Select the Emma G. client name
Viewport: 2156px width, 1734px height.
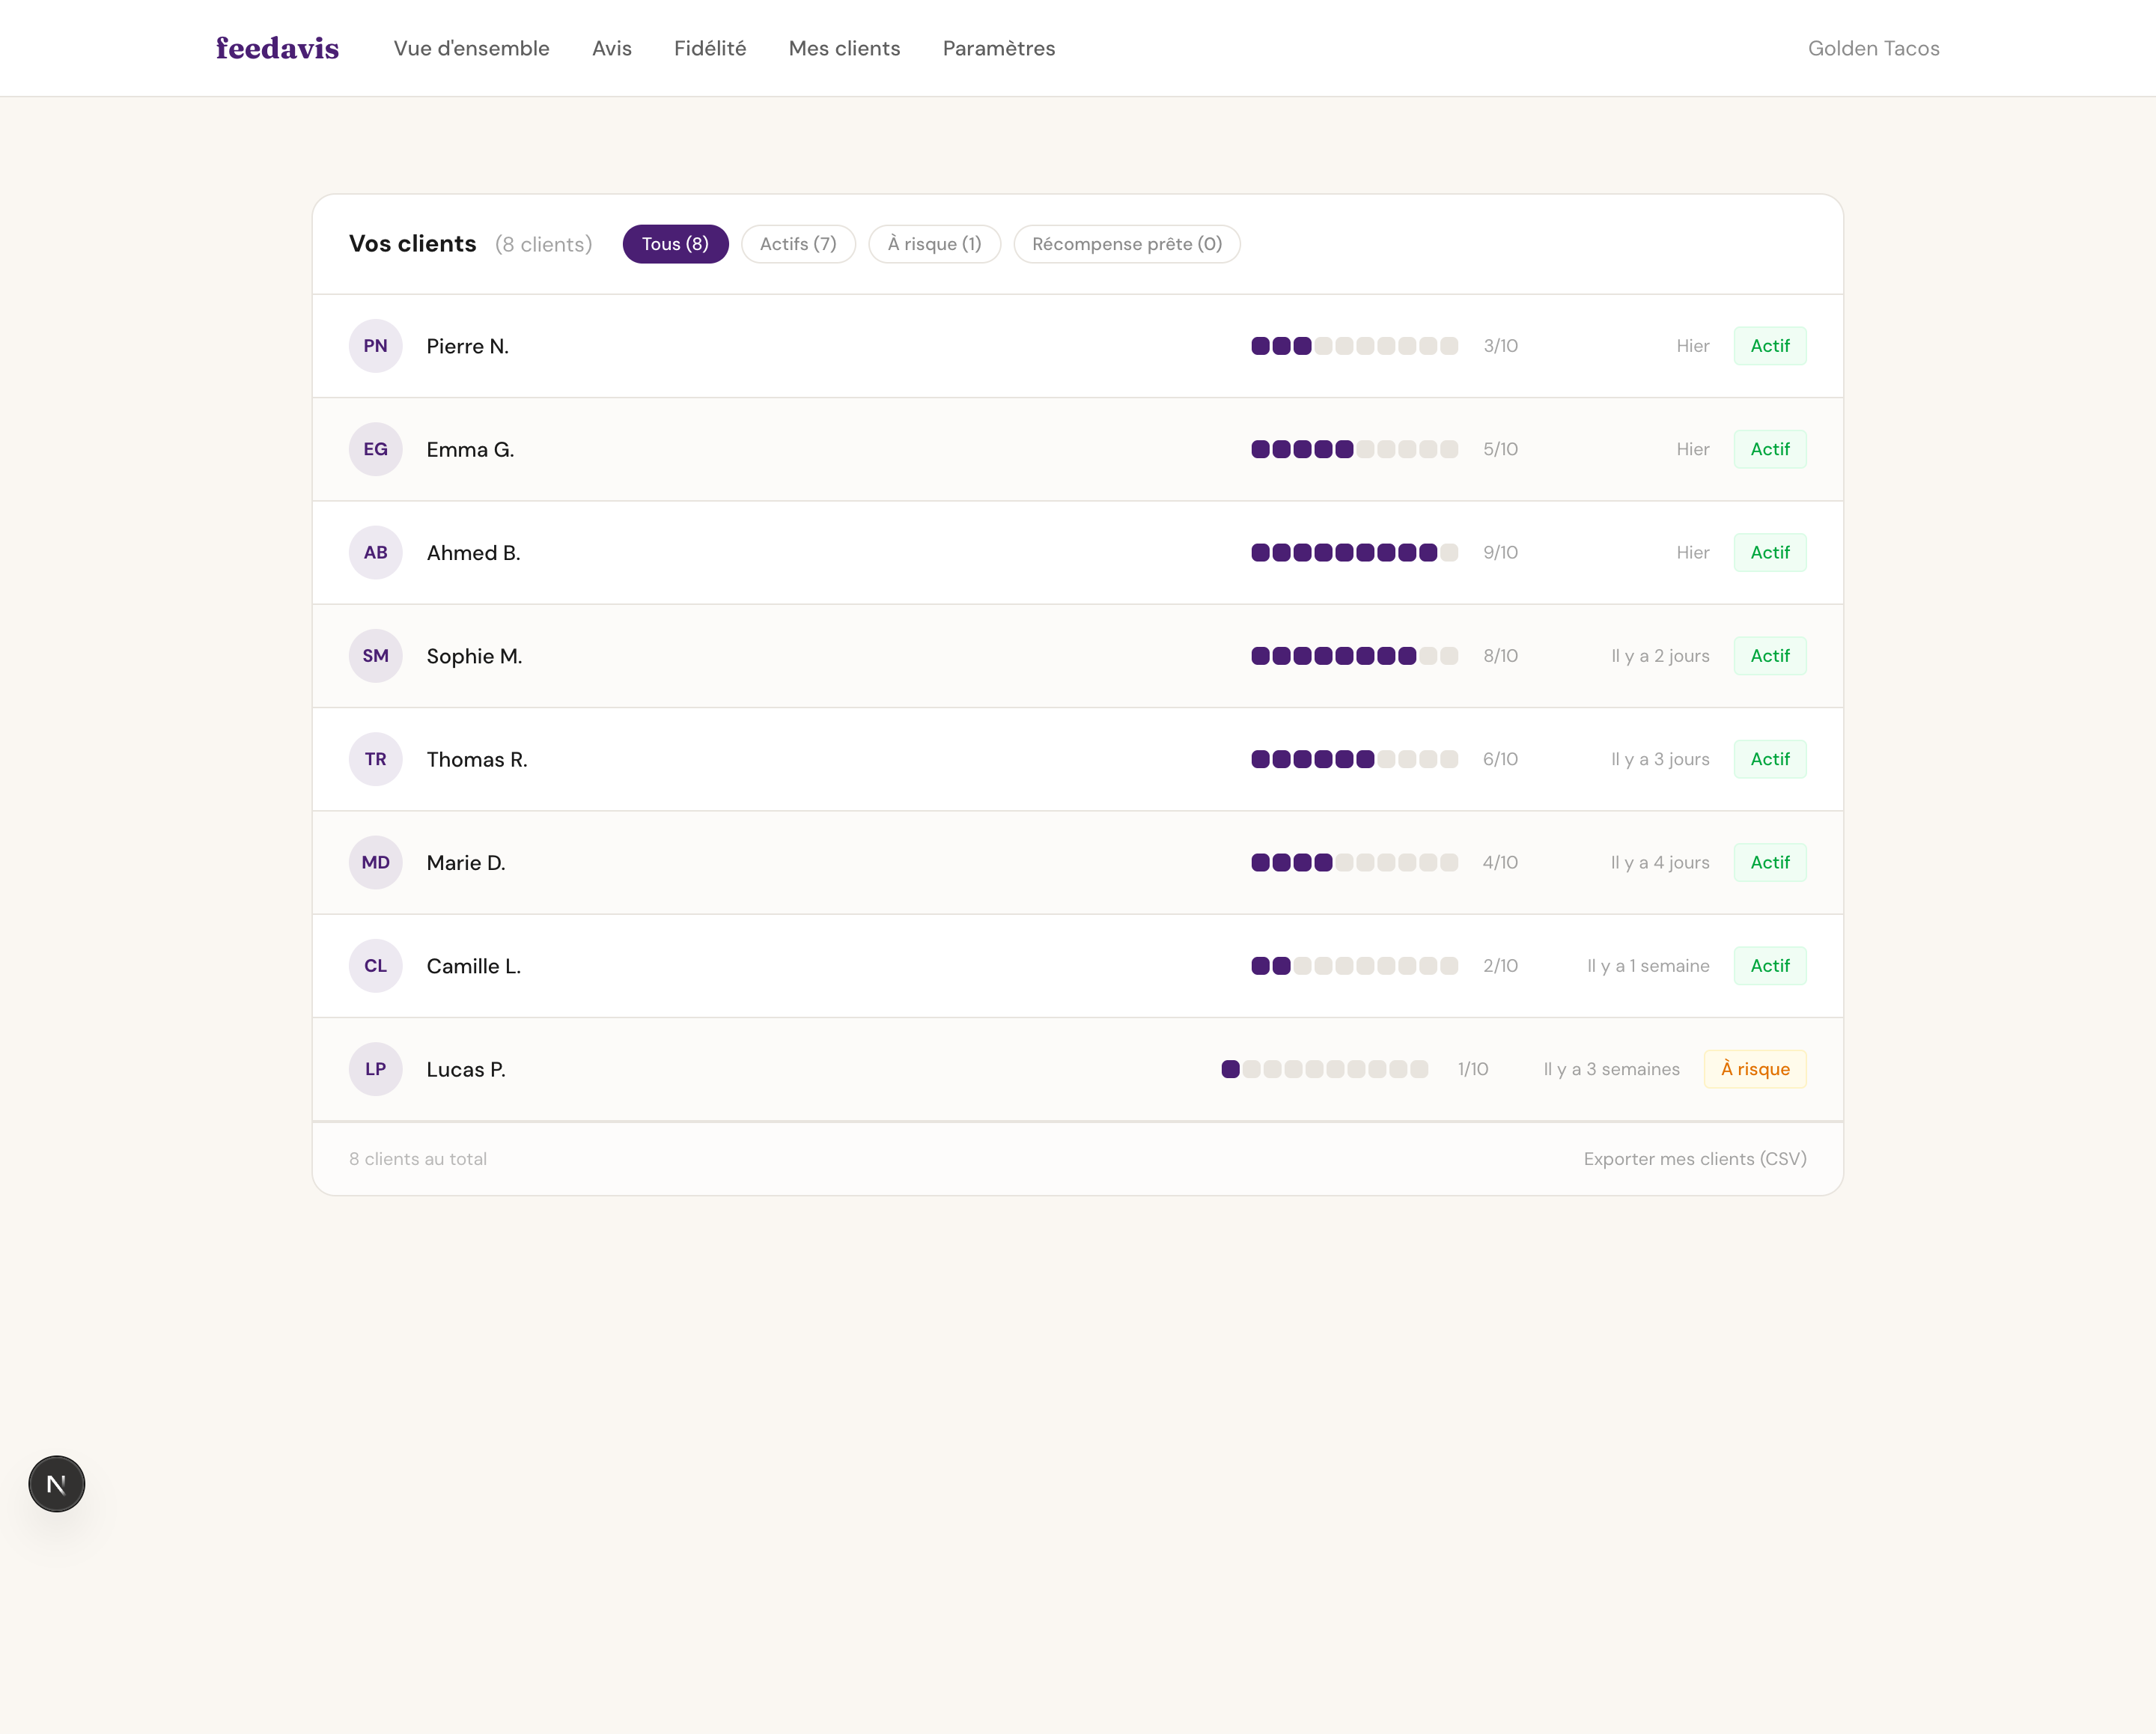point(470,449)
